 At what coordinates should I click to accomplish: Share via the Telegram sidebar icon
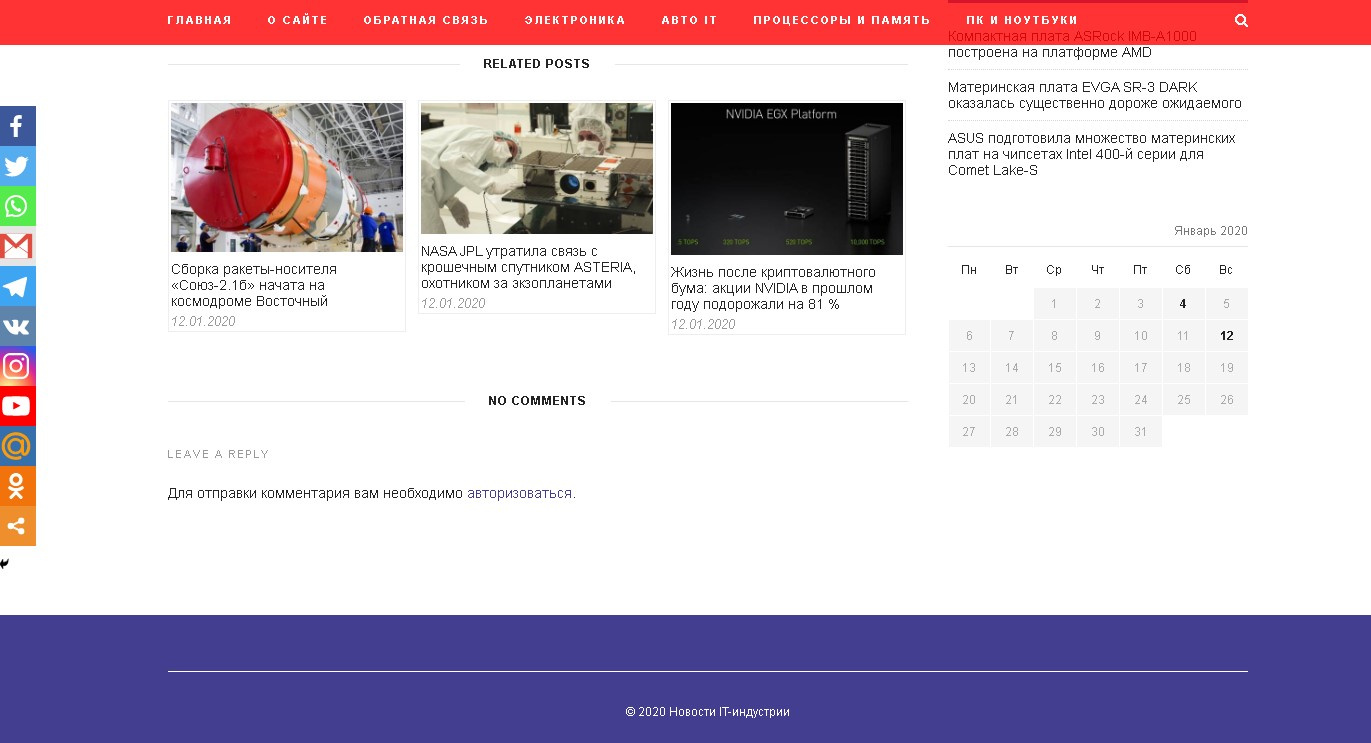(x=17, y=286)
